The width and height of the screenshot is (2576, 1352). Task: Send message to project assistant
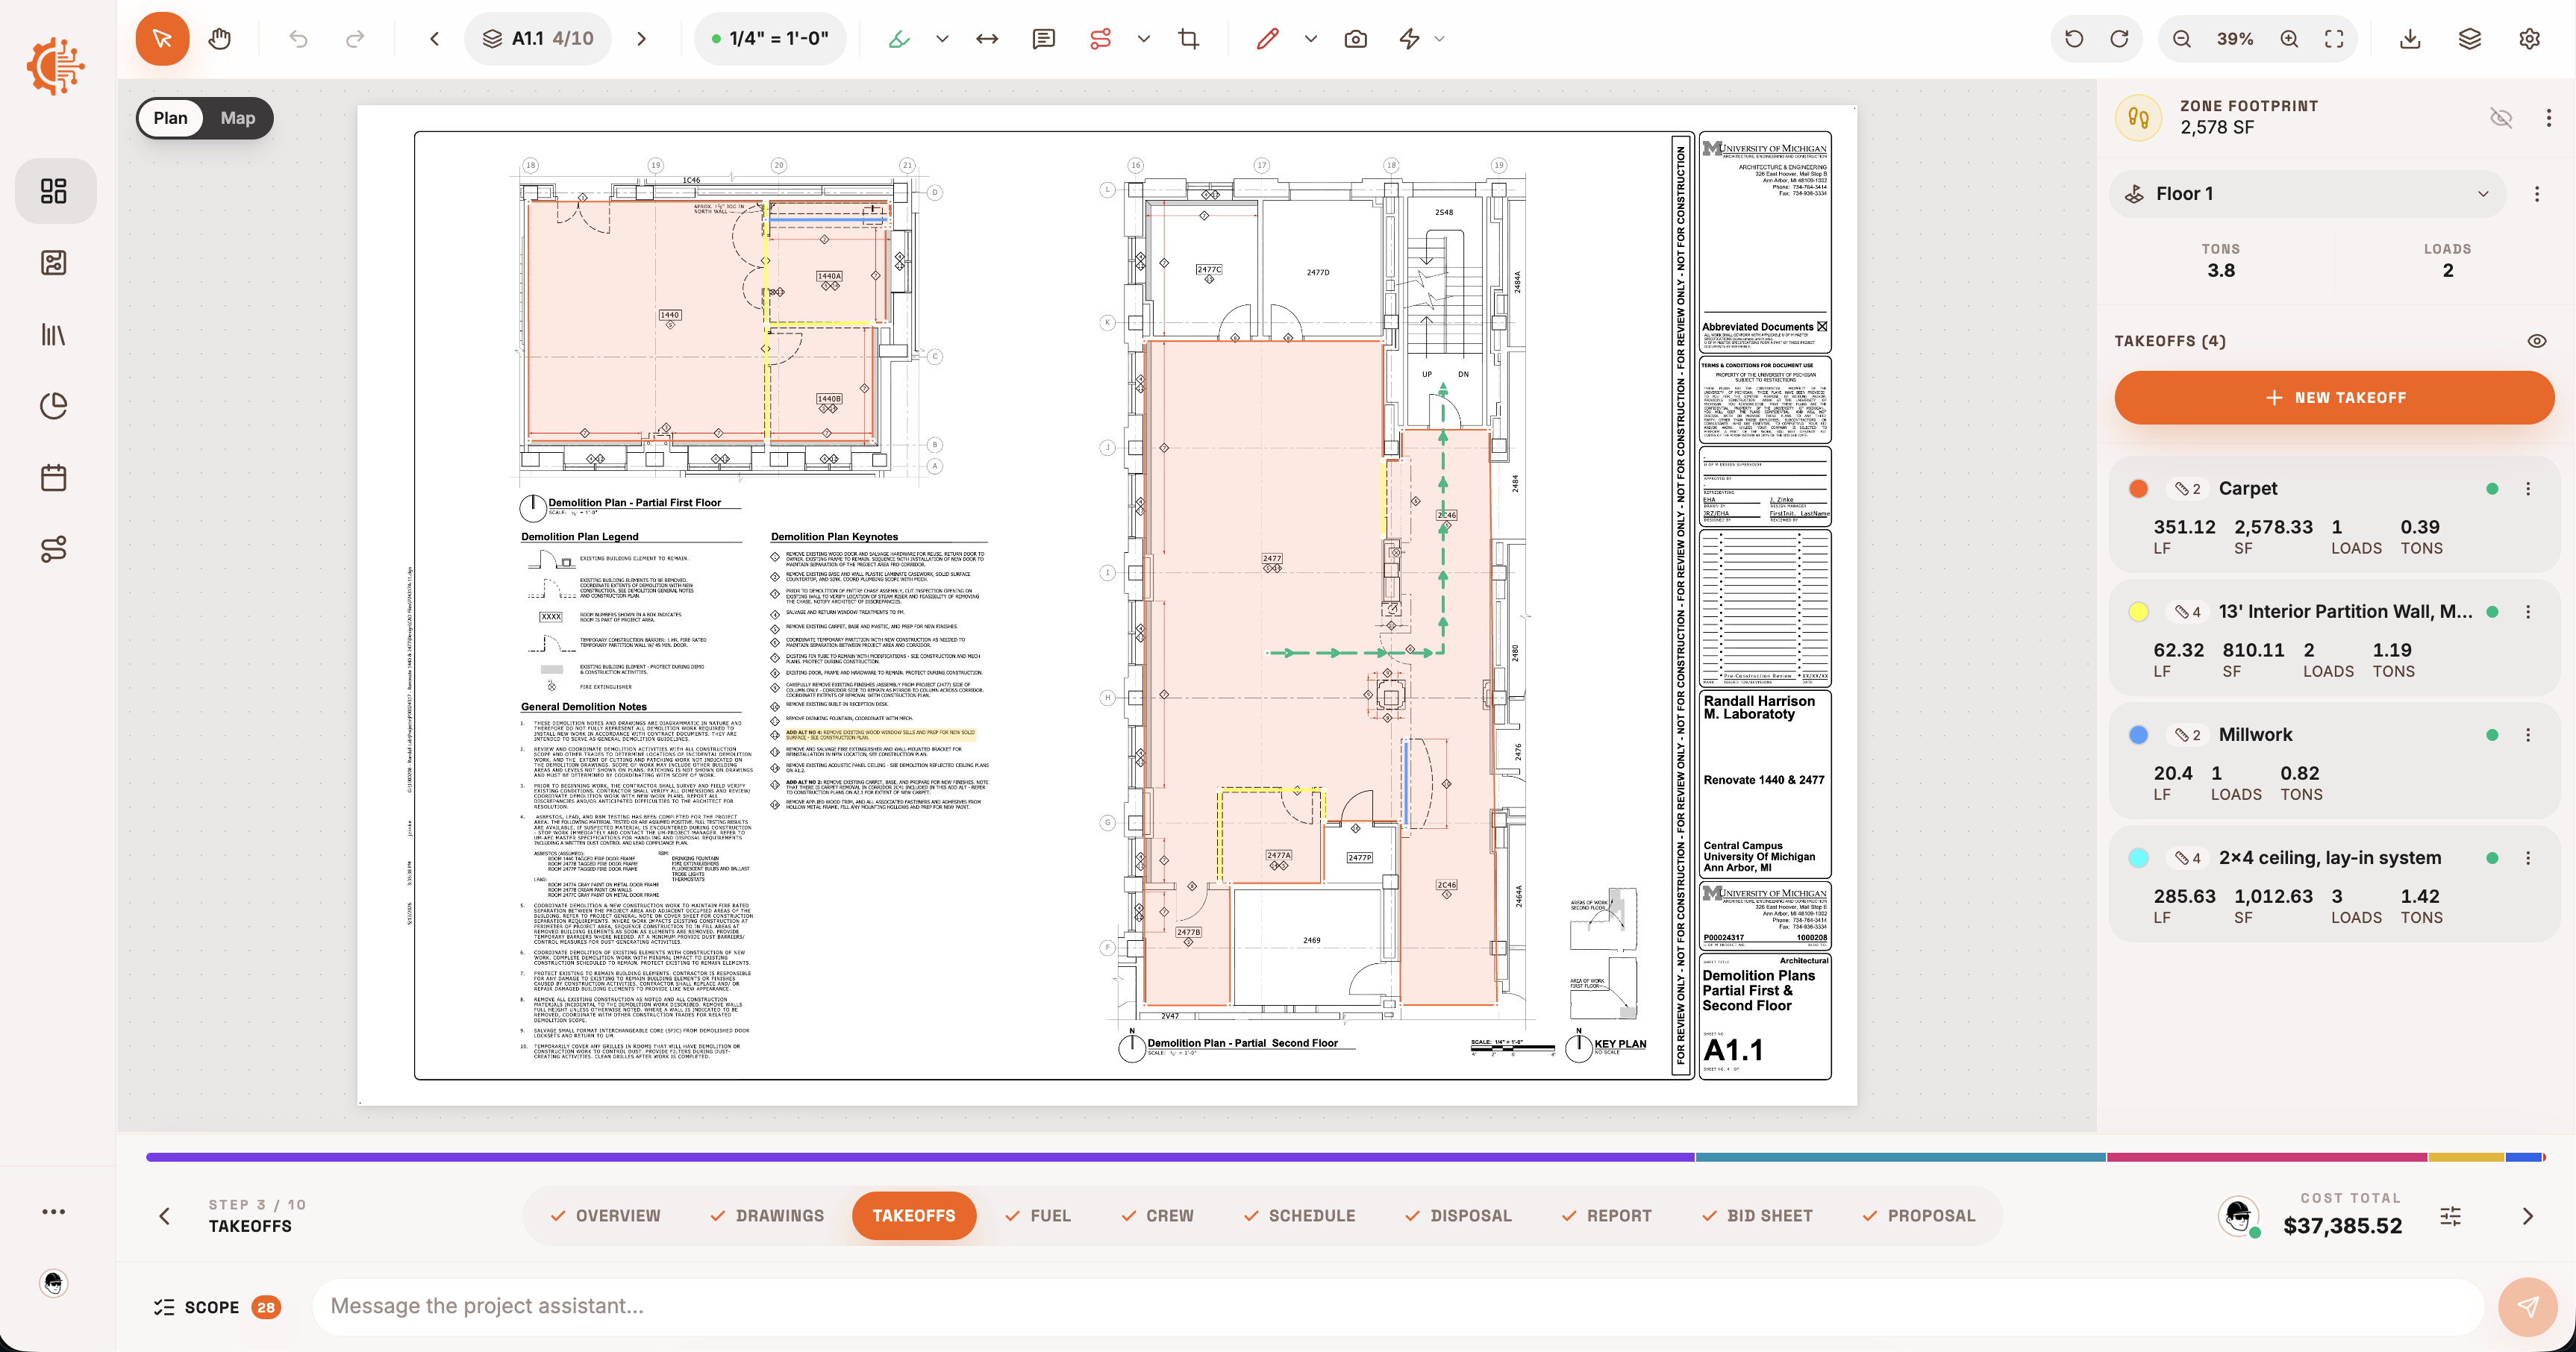tap(2528, 1307)
